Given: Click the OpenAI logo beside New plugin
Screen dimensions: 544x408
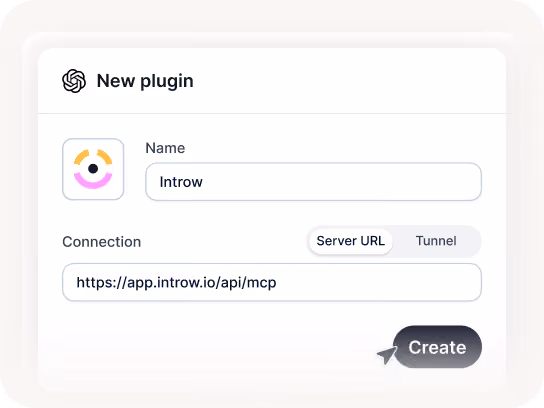Looking at the screenshot, I should (74, 81).
